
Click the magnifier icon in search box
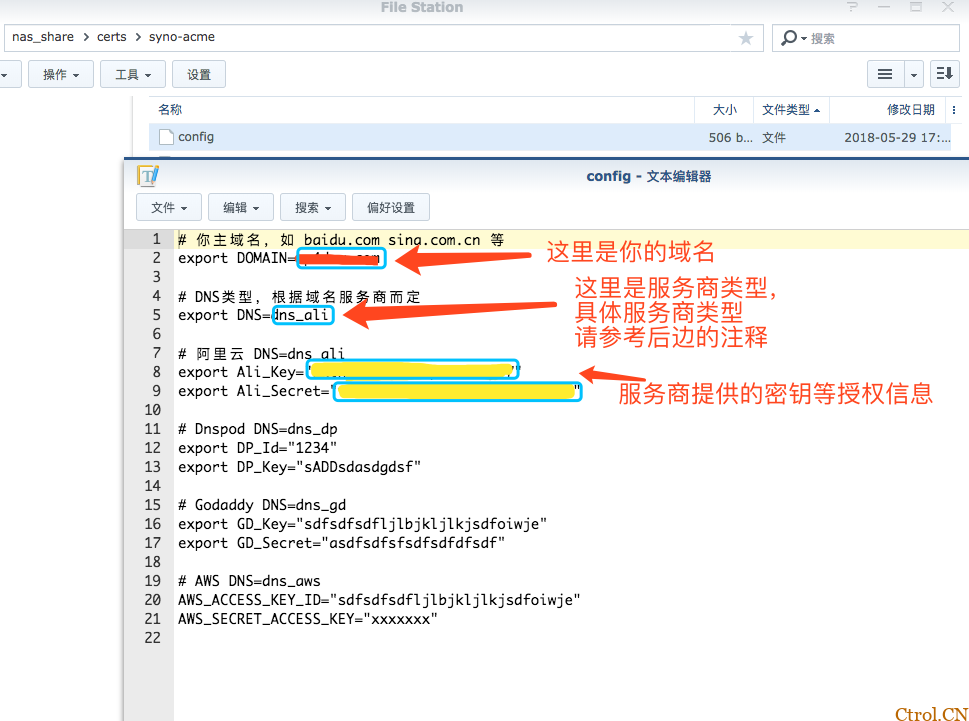[789, 37]
